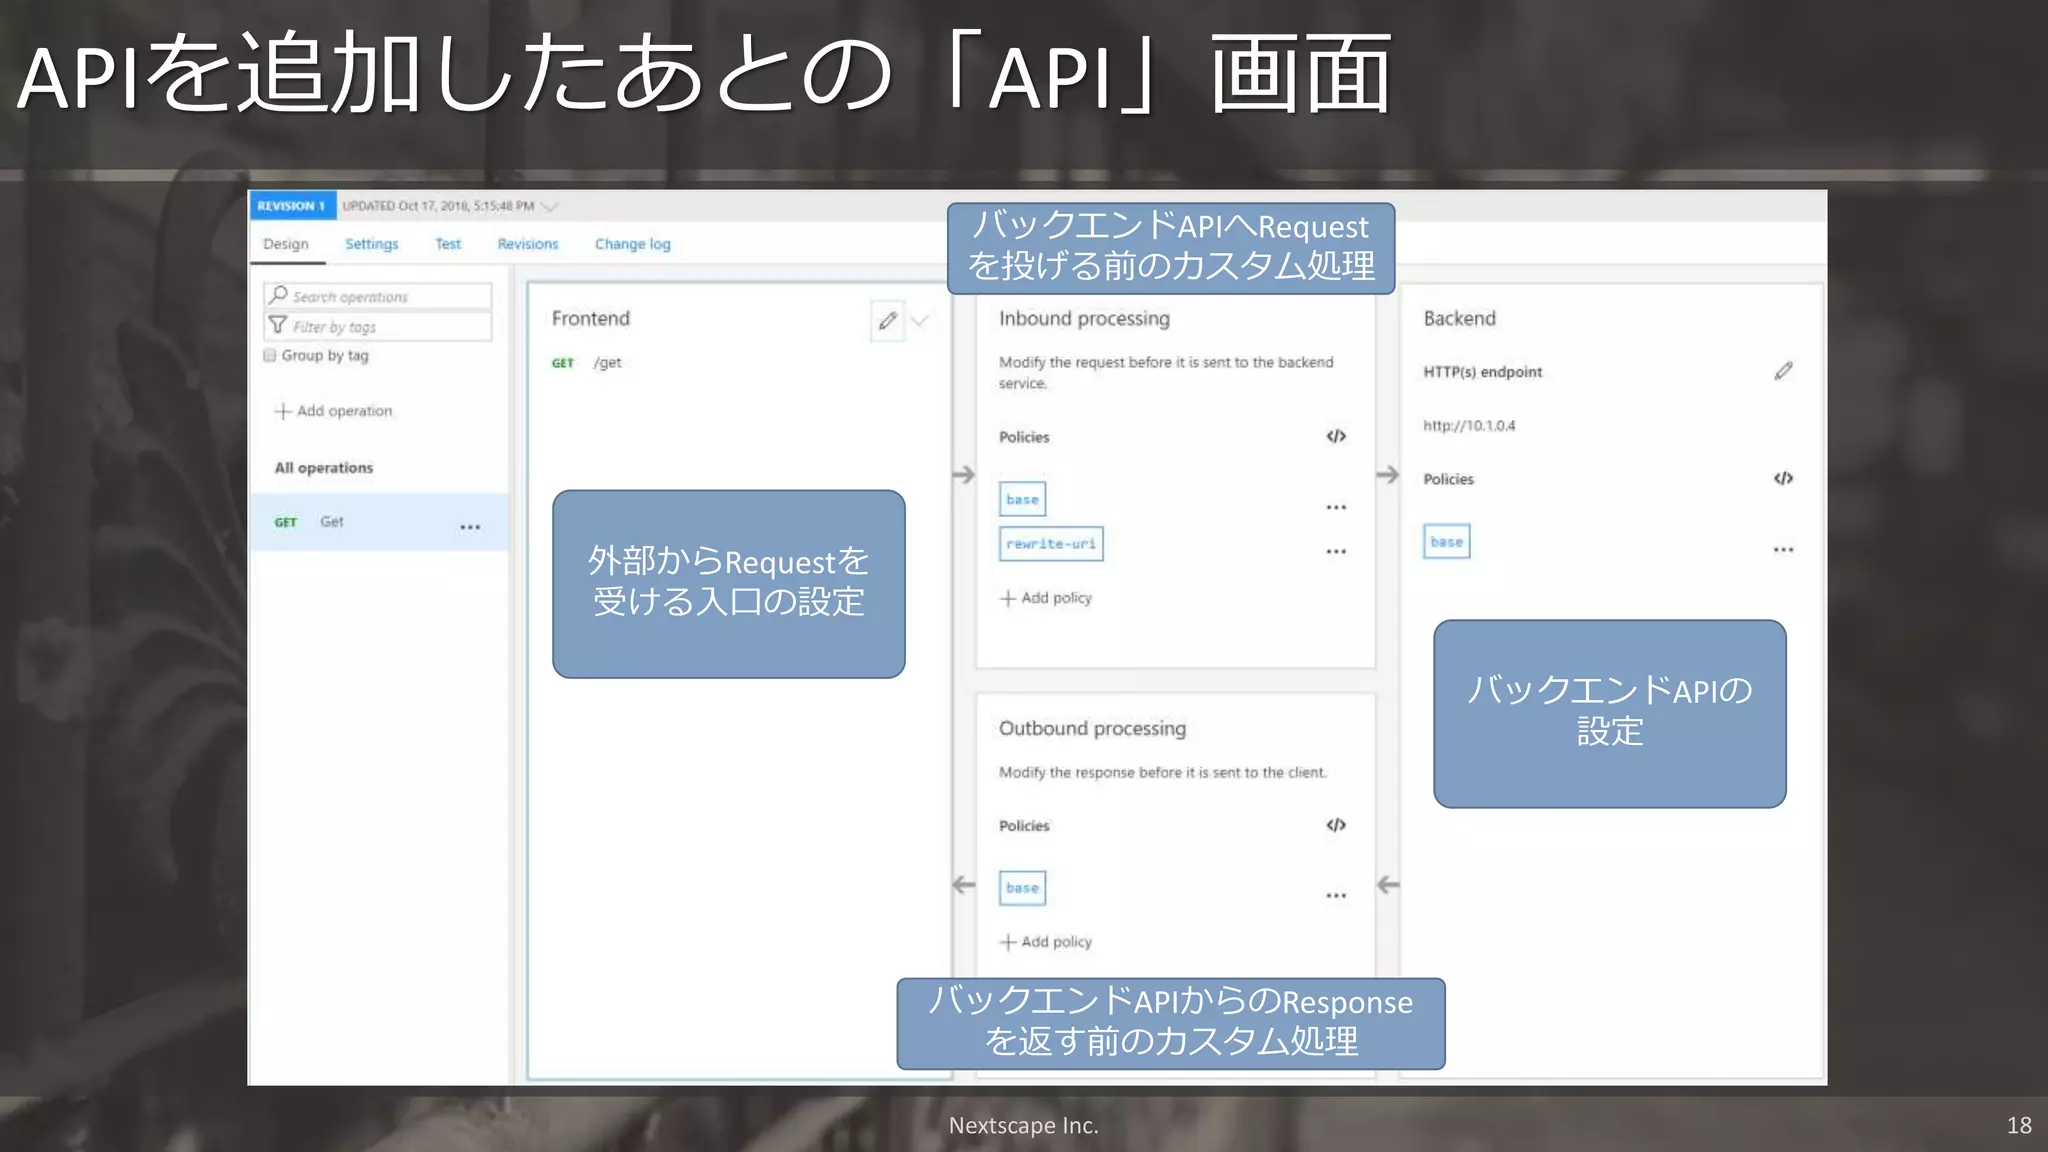
Task: Focus the Filter by tags field
Action: point(378,326)
